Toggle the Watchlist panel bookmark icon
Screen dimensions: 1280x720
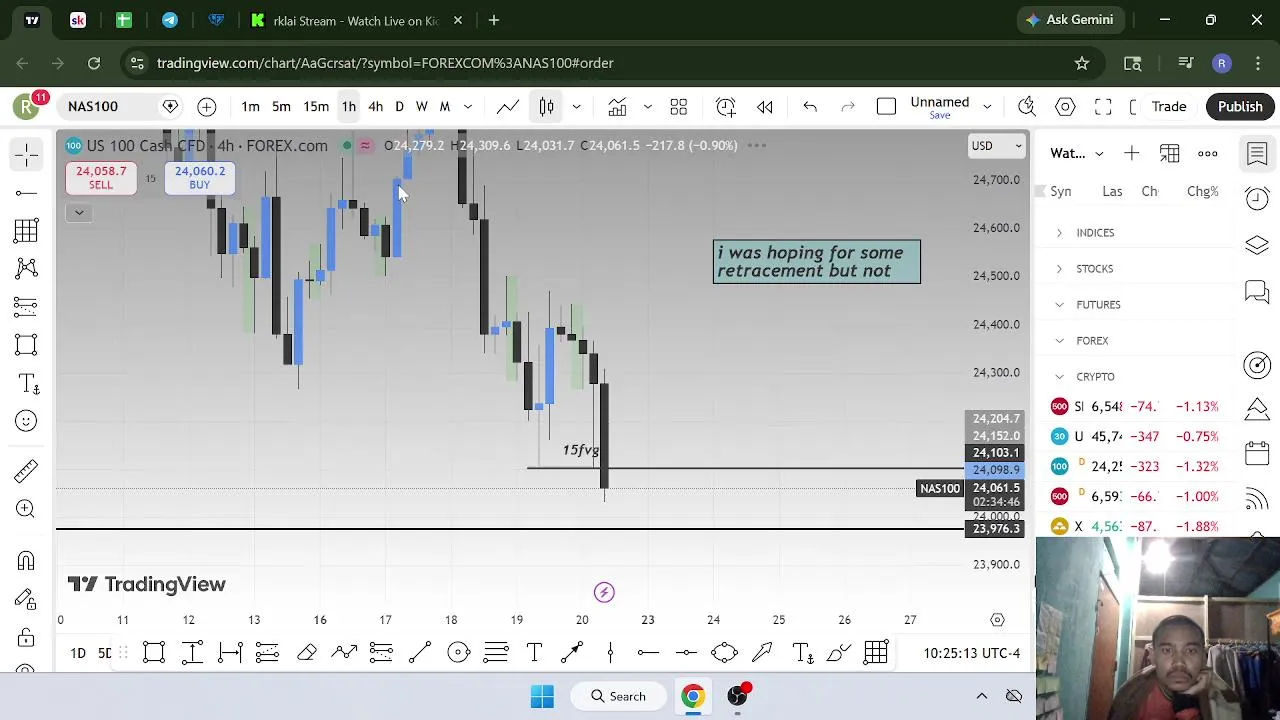click(1257, 153)
